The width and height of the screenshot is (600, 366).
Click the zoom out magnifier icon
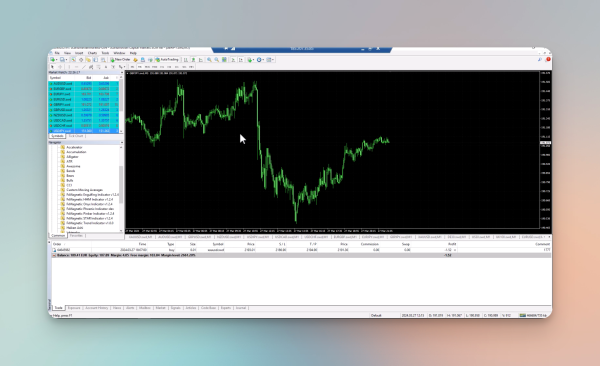coord(217,60)
